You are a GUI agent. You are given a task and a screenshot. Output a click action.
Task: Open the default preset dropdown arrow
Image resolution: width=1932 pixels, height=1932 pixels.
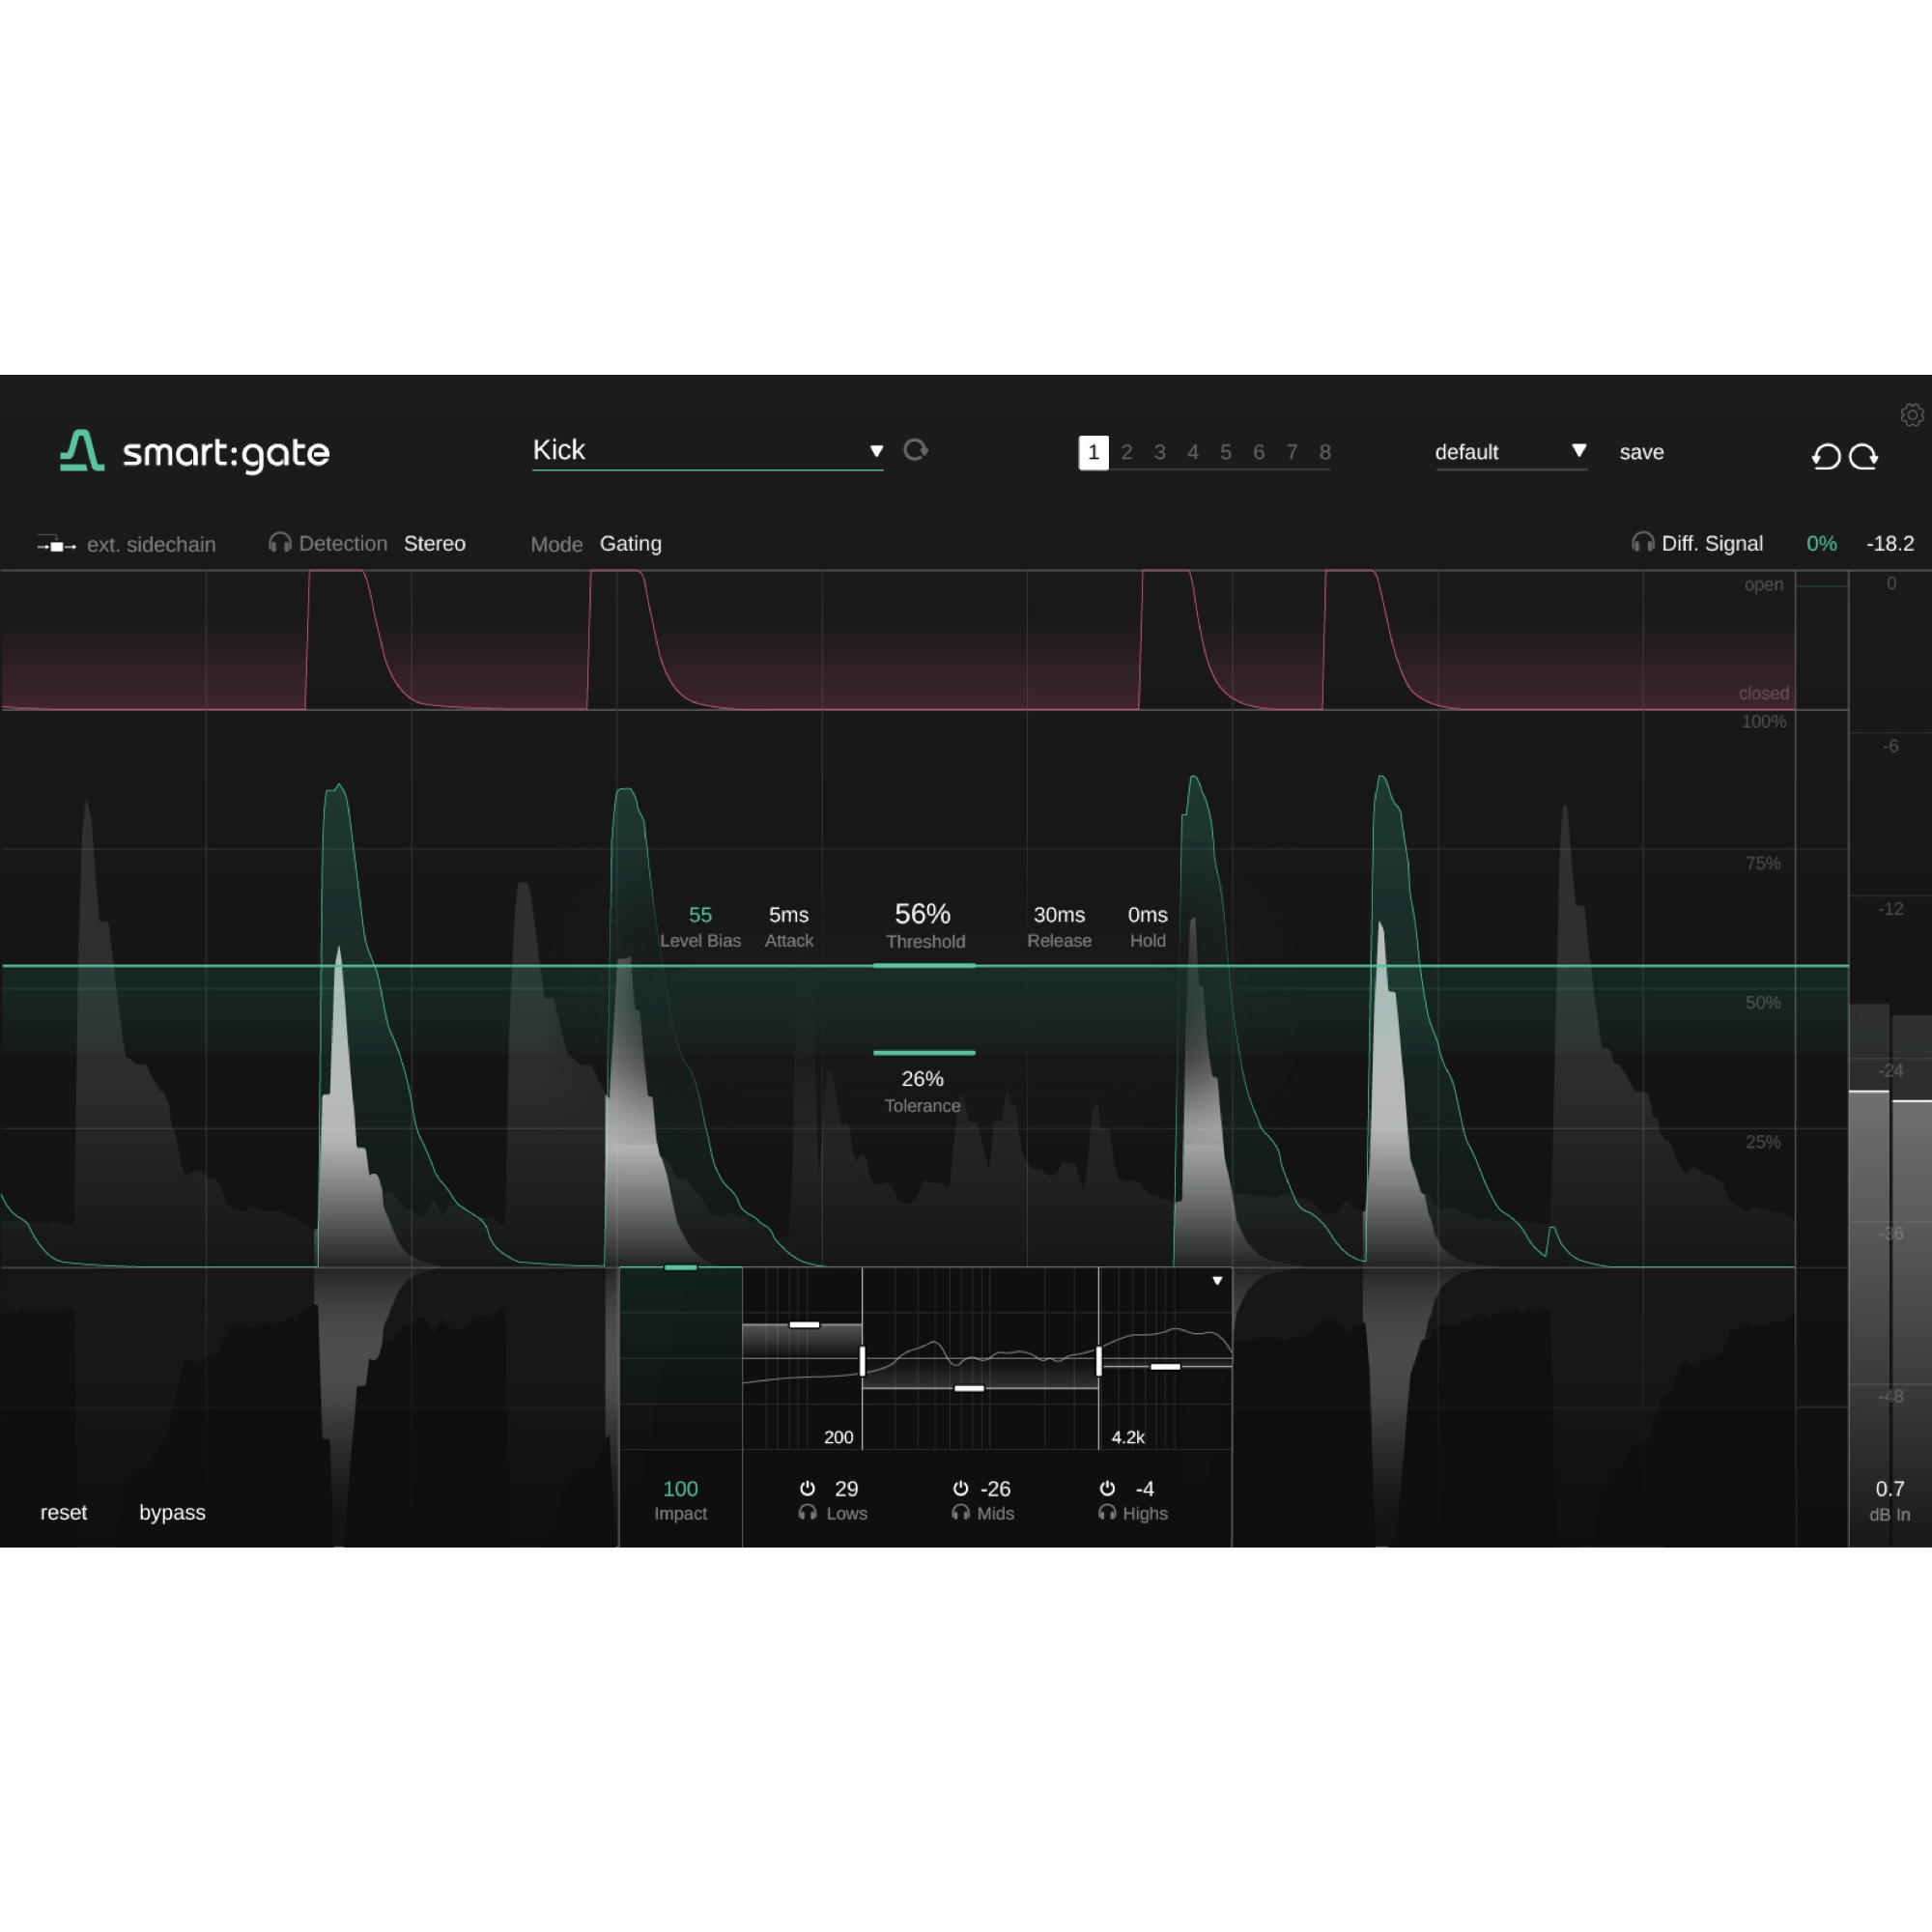click(1579, 450)
